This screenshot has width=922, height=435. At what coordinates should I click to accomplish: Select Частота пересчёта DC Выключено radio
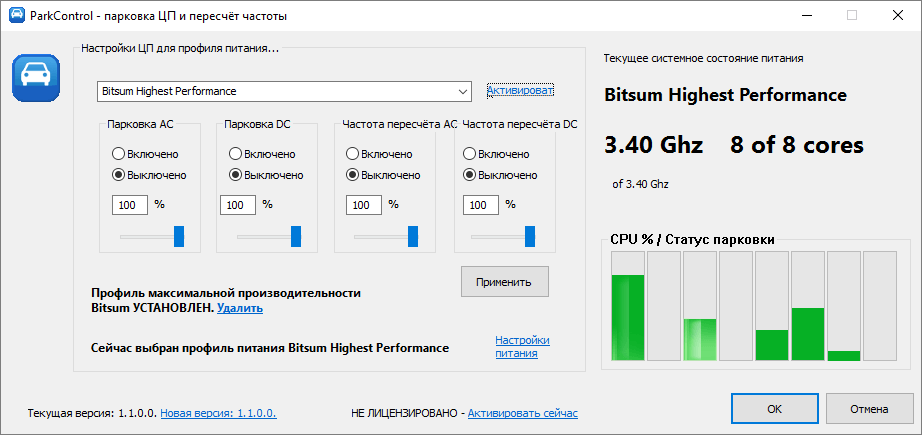pos(500,175)
